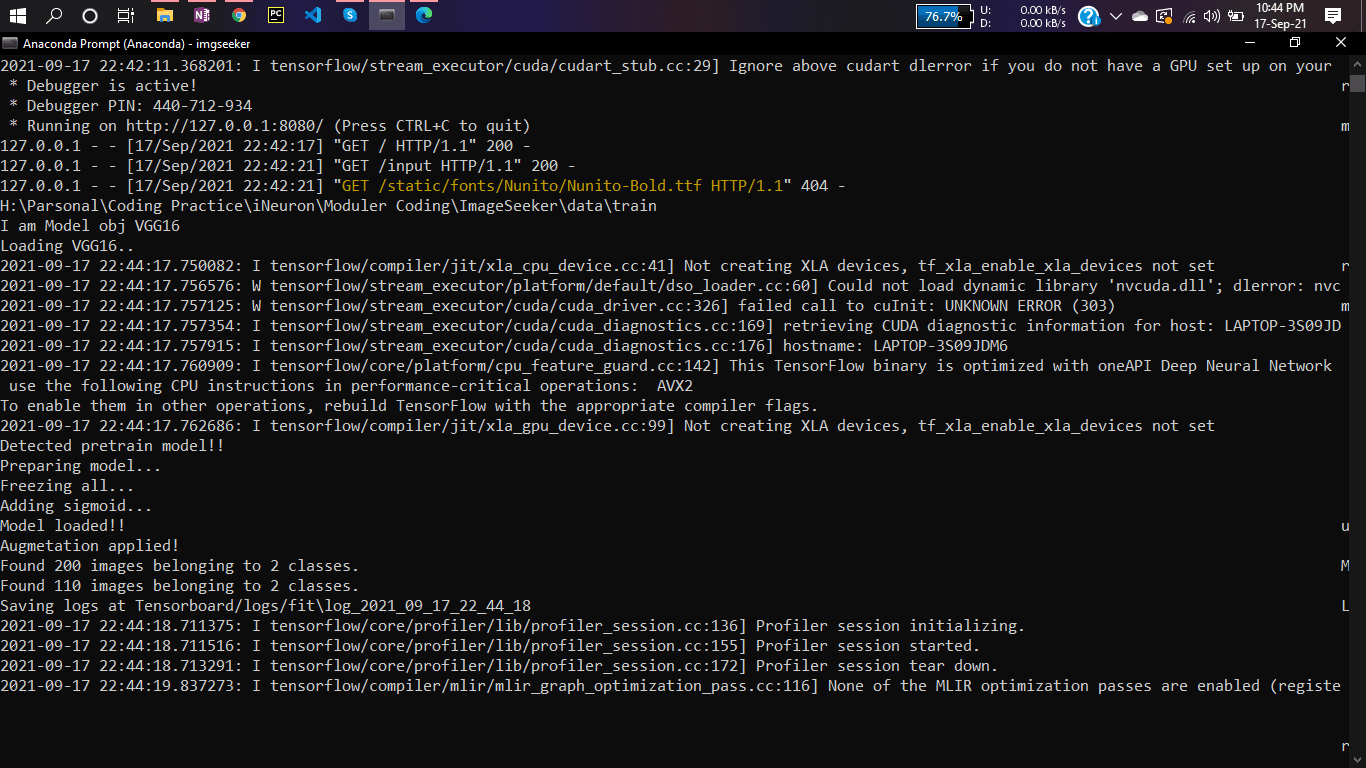Launch Cortana from the taskbar circle
Viewport: 1366px width, 768px height.
pyautogui.click(x=90, y=16)
